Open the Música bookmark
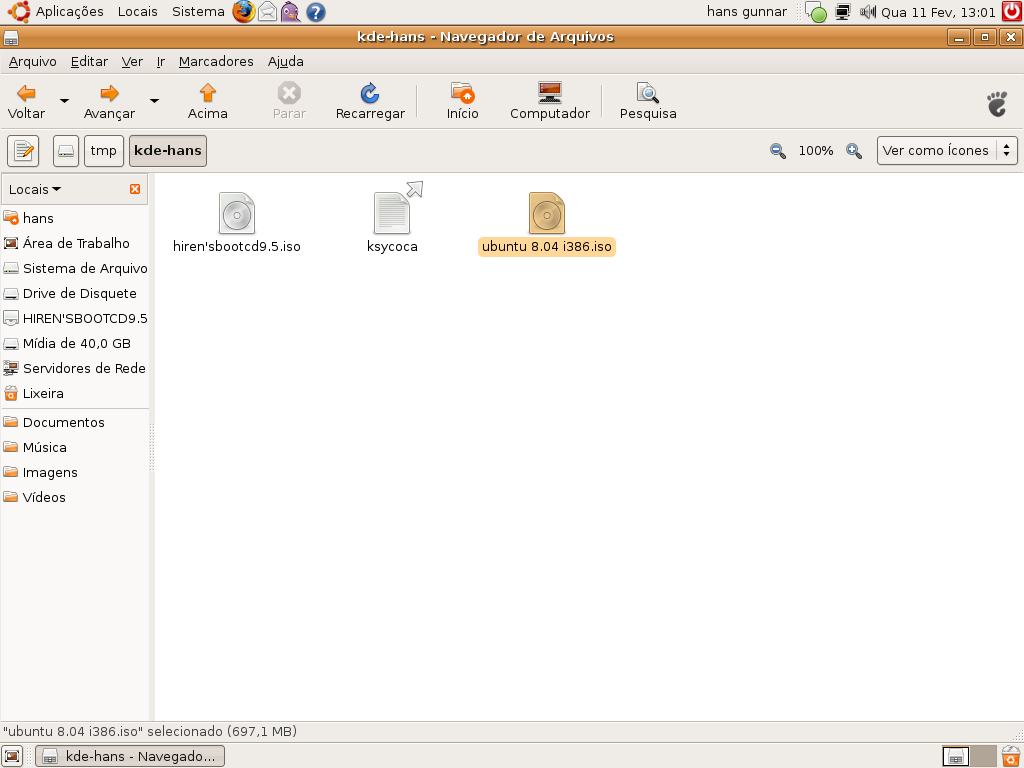 (74, 447)
